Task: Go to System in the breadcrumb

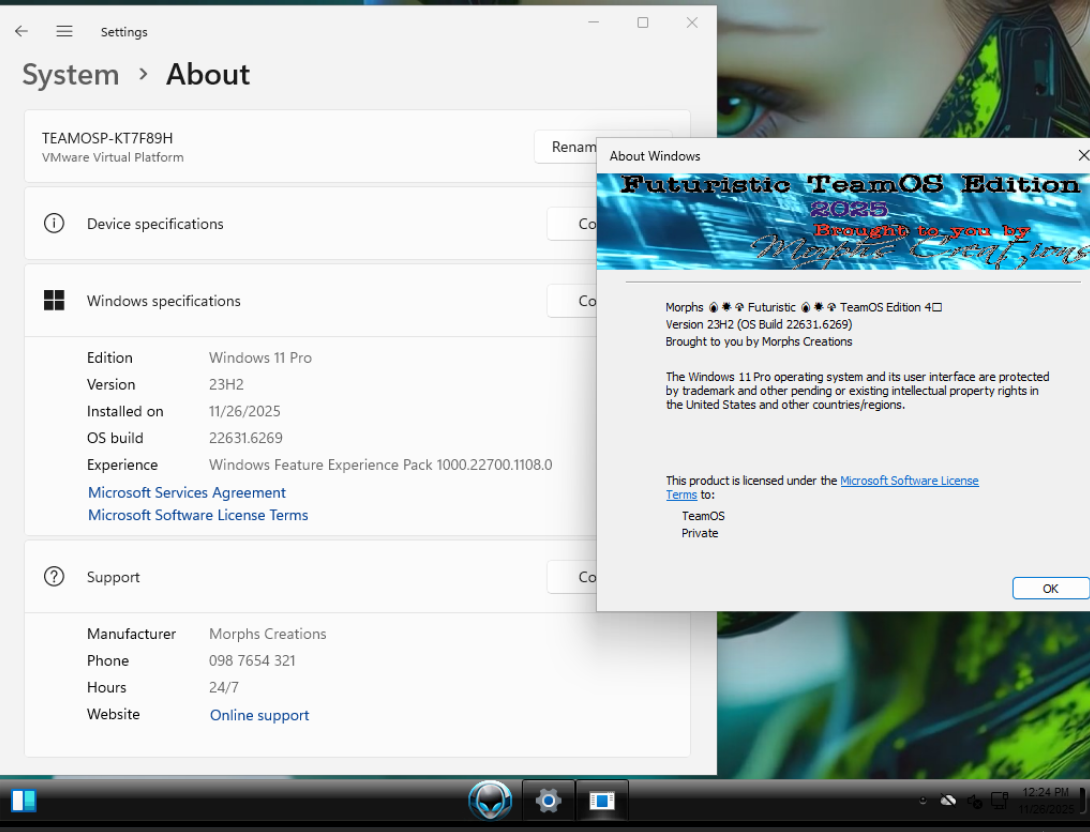Action: pyautogui.click(x=70, y=75)
